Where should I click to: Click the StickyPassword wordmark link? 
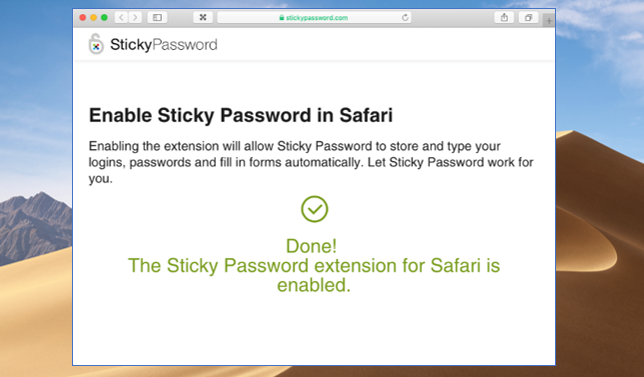click(163, 45)
